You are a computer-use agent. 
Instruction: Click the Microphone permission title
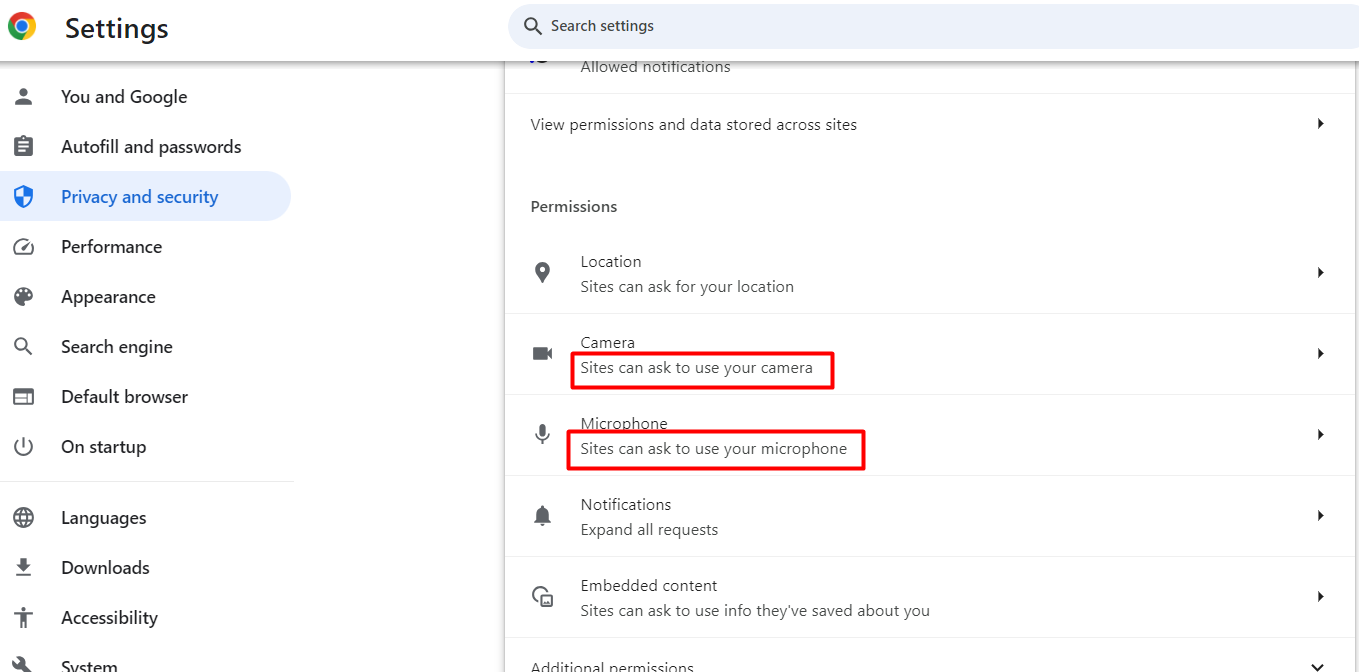coord(624,424)
